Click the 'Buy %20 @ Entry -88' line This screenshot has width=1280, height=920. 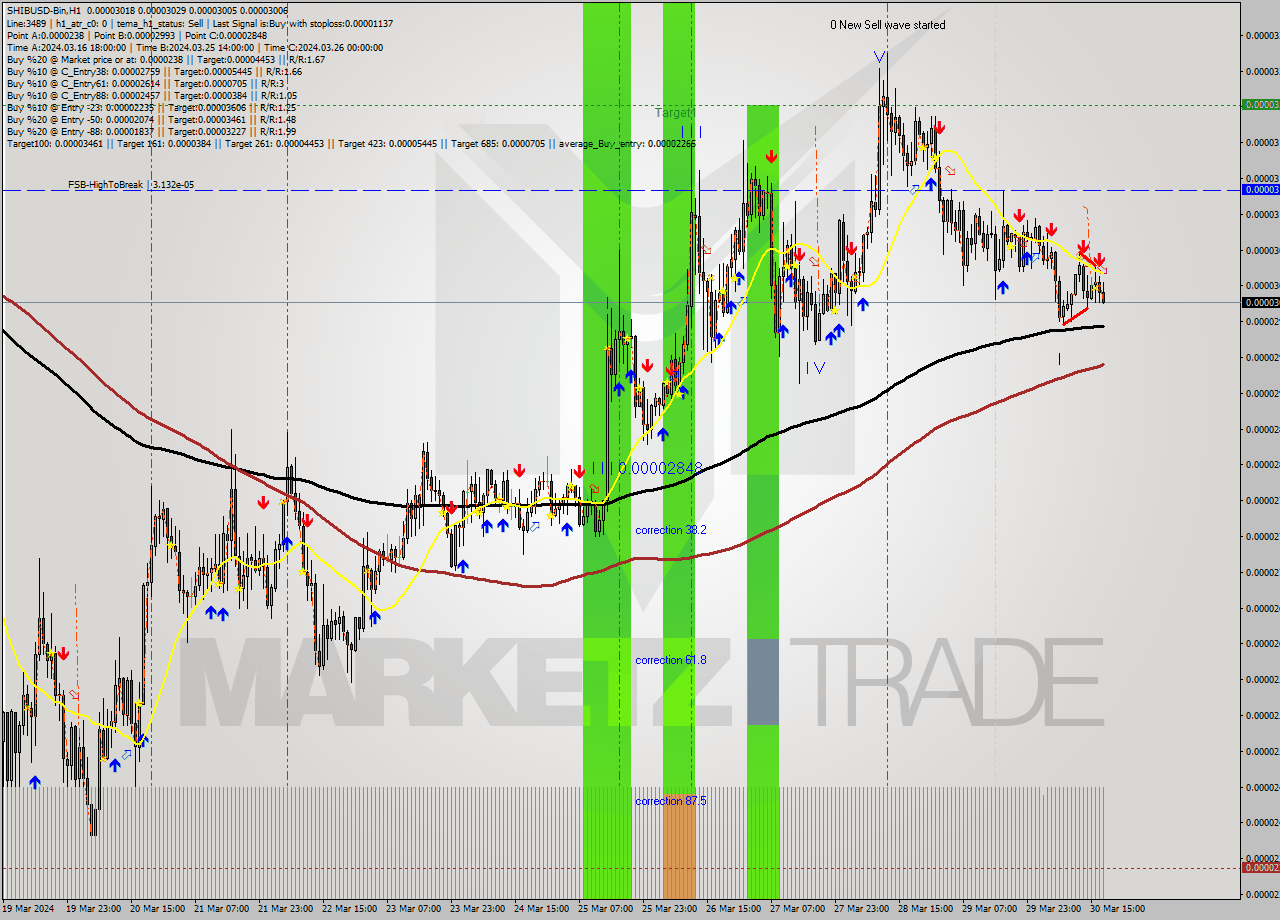151,131
